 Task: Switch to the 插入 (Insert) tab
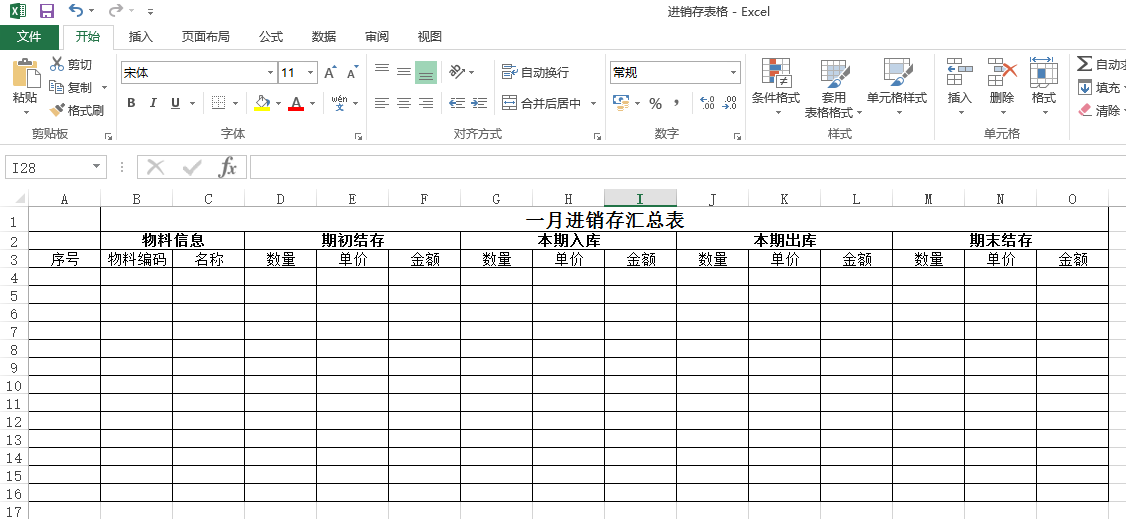[141, 37]
